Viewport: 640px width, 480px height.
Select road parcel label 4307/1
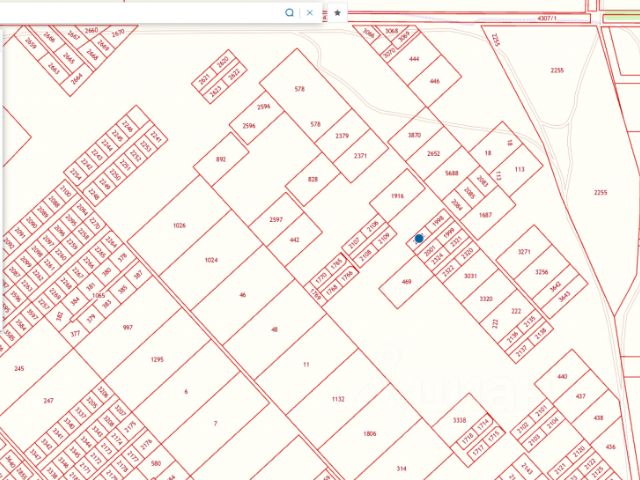[547, 18]
